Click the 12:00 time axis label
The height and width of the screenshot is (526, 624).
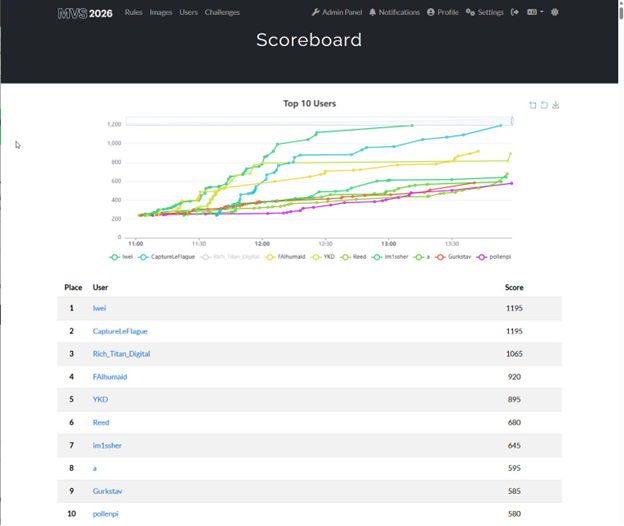tap(262, 244)
